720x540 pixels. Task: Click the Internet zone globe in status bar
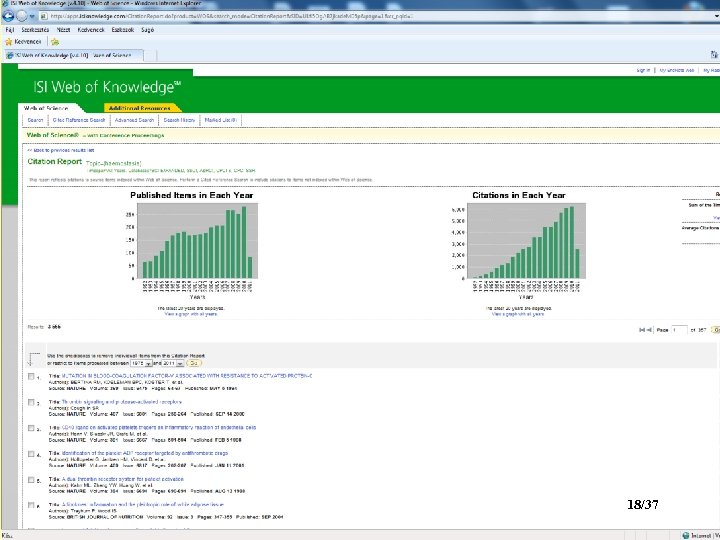[x=686, y=535]
